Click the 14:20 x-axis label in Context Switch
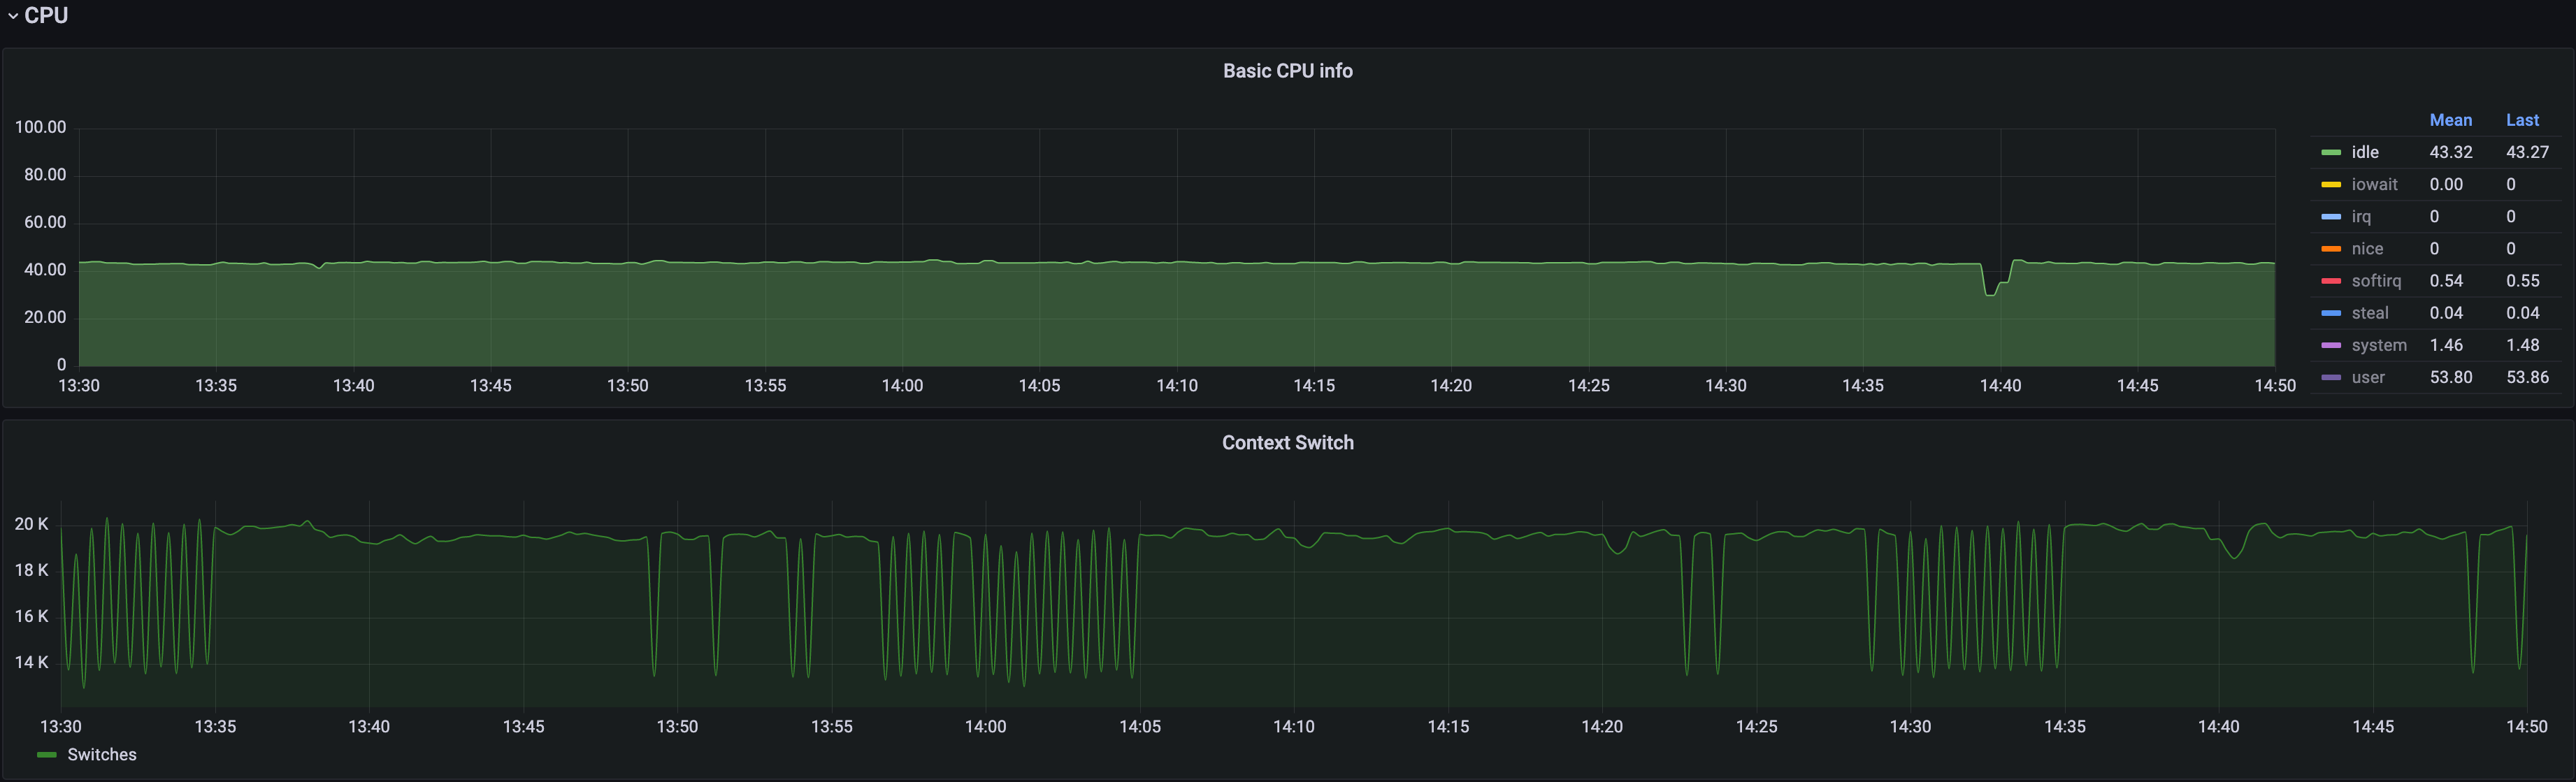2576x782 pixels. click(x=1602, y=727)
